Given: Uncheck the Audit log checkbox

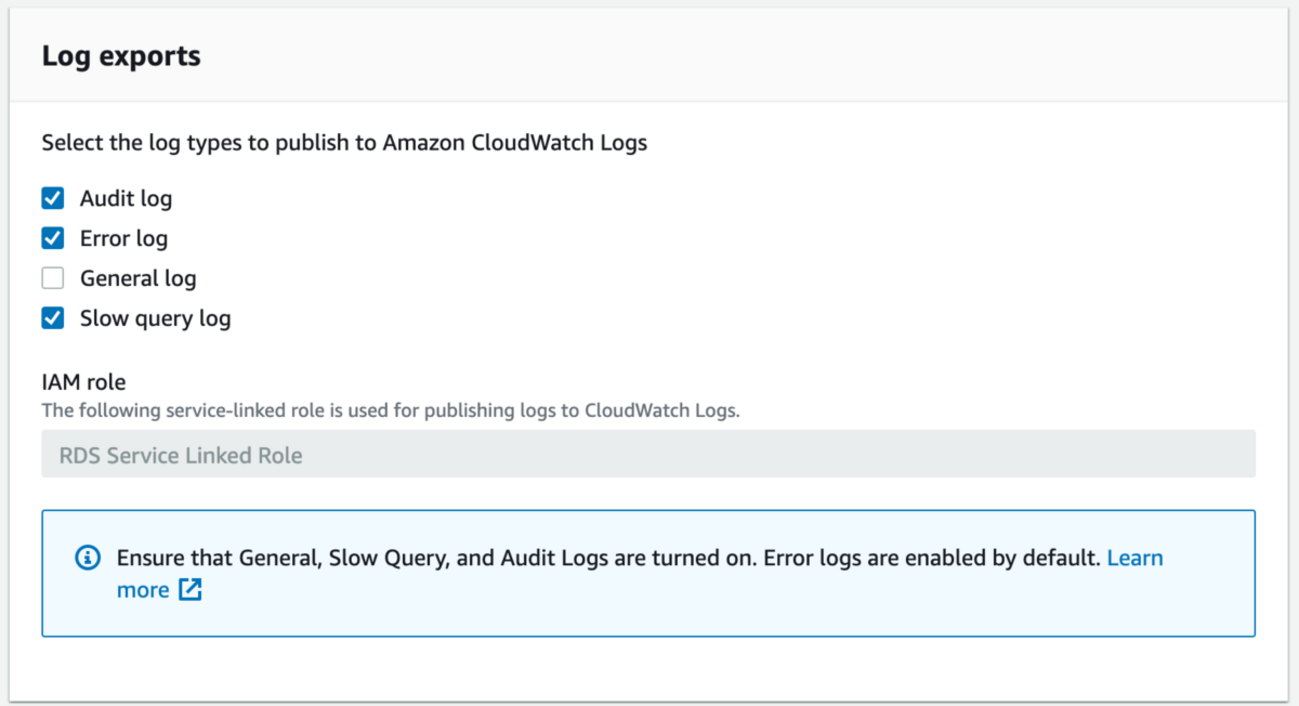Looking at the screenshot, I should point(53,198).
